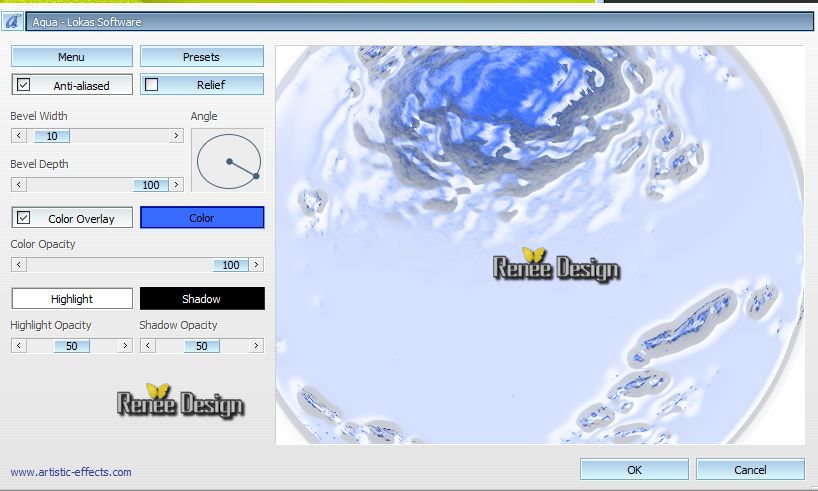The height and width of the screenshot is (491, 818).
Task: Decrease Highlight Opacity with left arrow
Action: click(19, 345)
